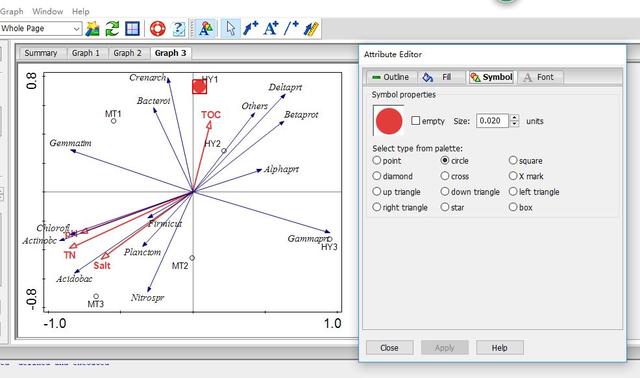Click the Apply button
The height and width of the screenshot is (378, 640).
point(444,348)
